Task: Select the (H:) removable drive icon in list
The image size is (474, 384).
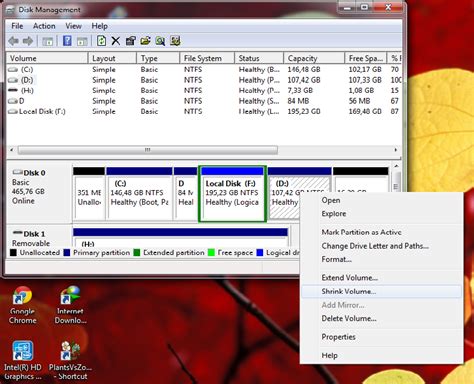Action: (13, 90)
